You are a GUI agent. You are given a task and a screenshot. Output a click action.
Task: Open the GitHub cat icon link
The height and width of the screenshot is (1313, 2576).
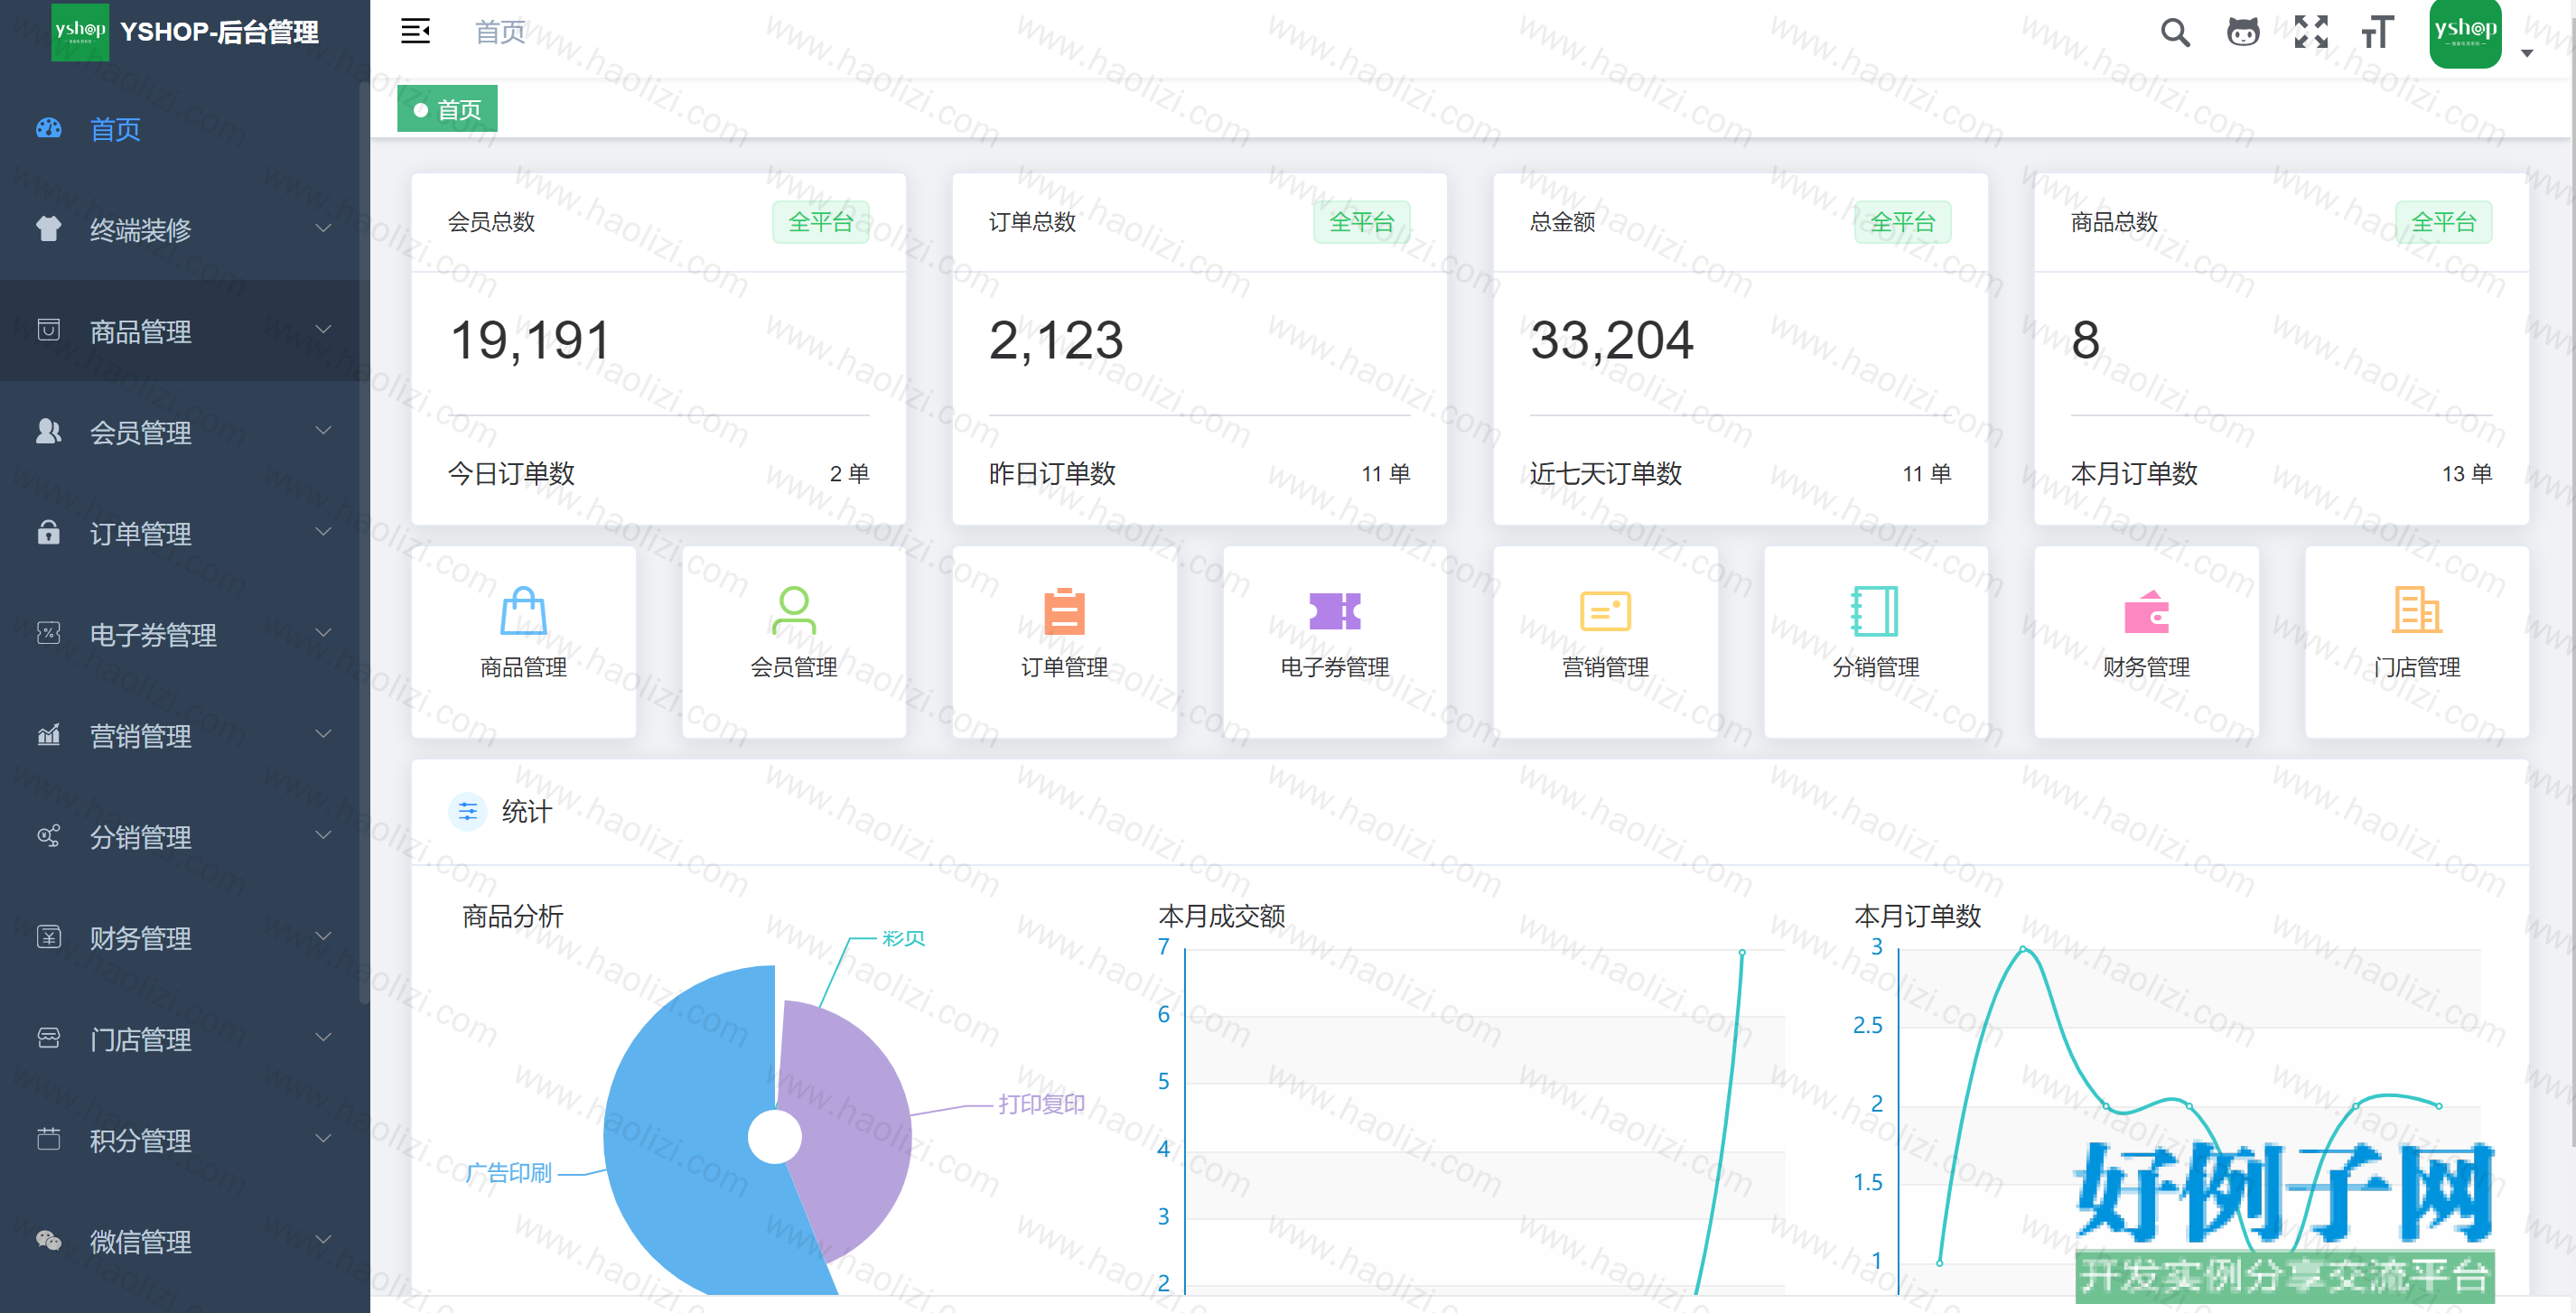click(2243, 32)
